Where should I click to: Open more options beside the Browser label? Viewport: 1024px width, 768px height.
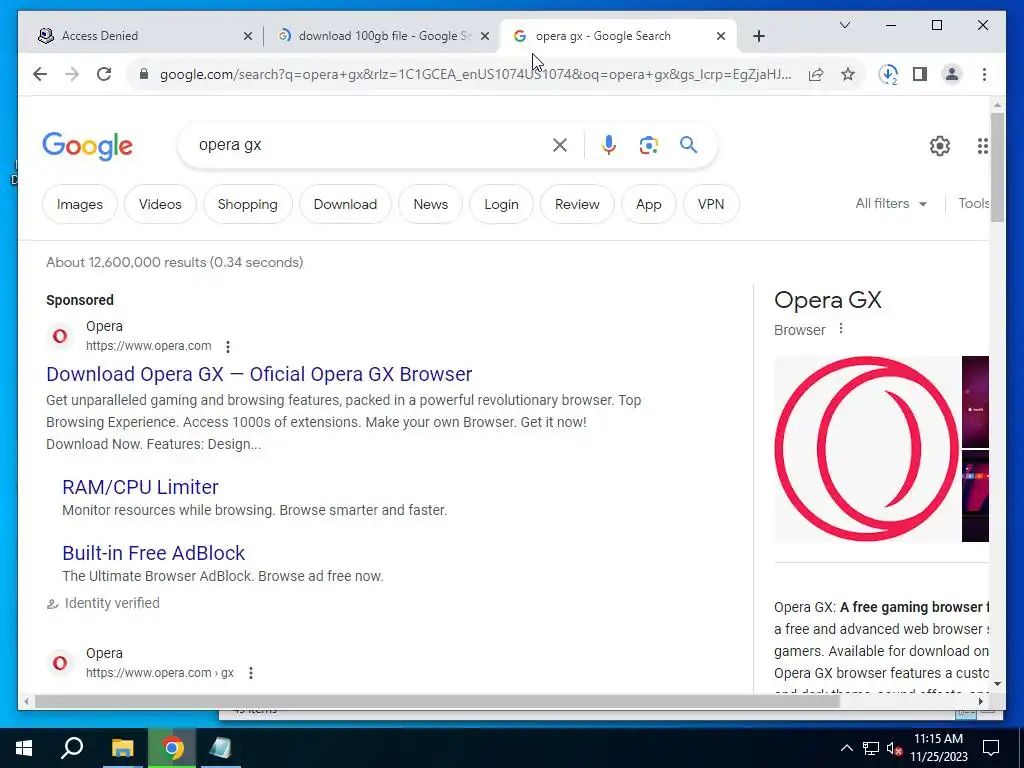841,328
